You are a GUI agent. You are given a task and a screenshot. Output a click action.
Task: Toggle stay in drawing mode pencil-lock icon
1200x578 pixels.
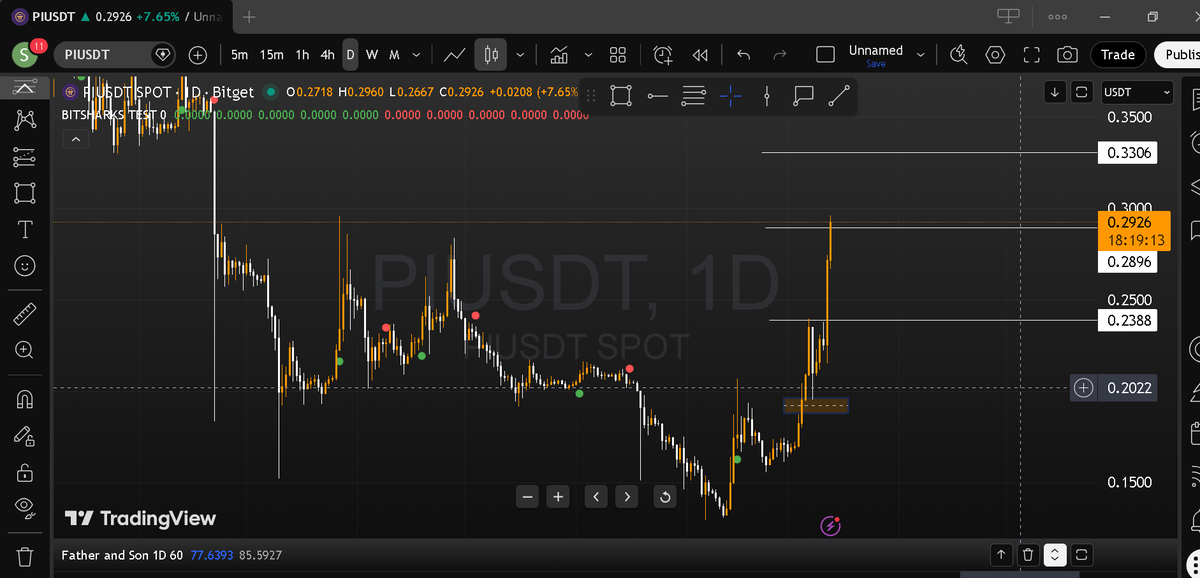point(25,436)
